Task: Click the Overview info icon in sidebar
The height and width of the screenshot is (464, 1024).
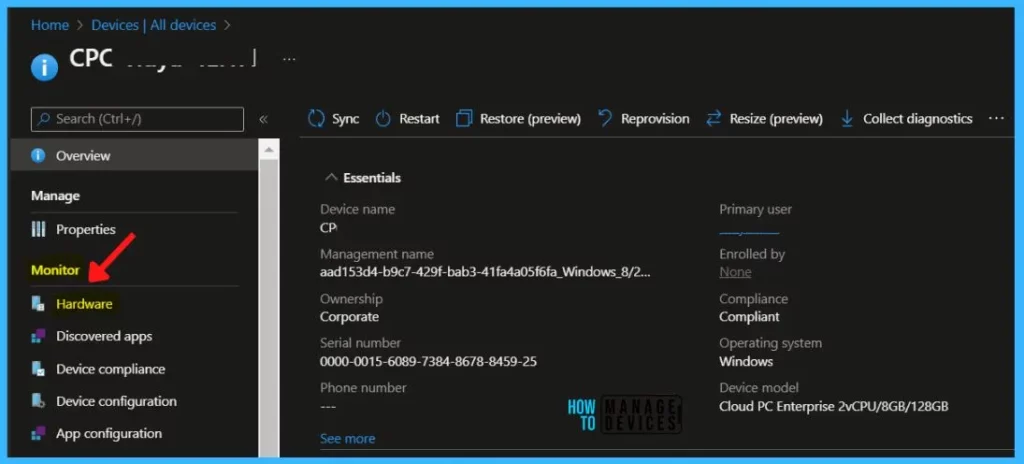Action: pyautogui.click(x=39, y=156)
